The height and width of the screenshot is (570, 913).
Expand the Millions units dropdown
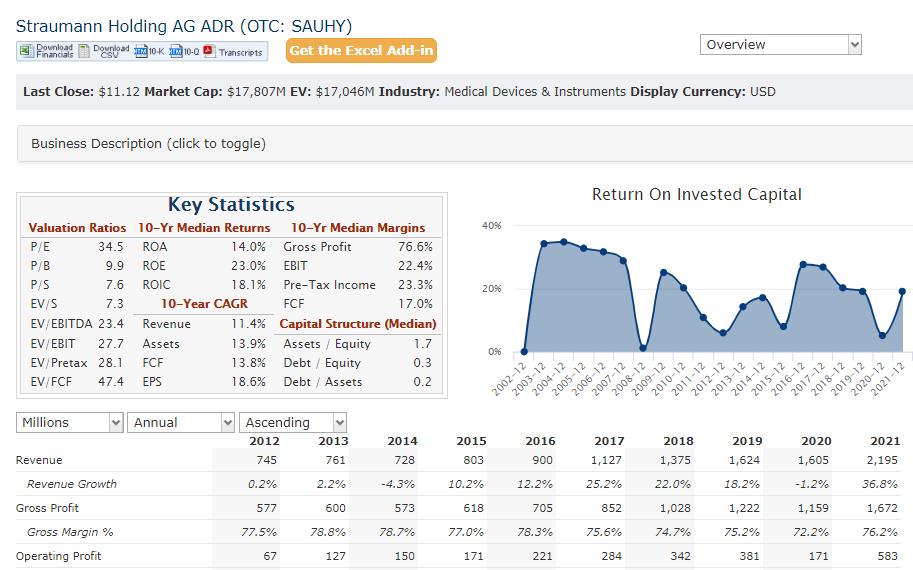click(70, 423)
